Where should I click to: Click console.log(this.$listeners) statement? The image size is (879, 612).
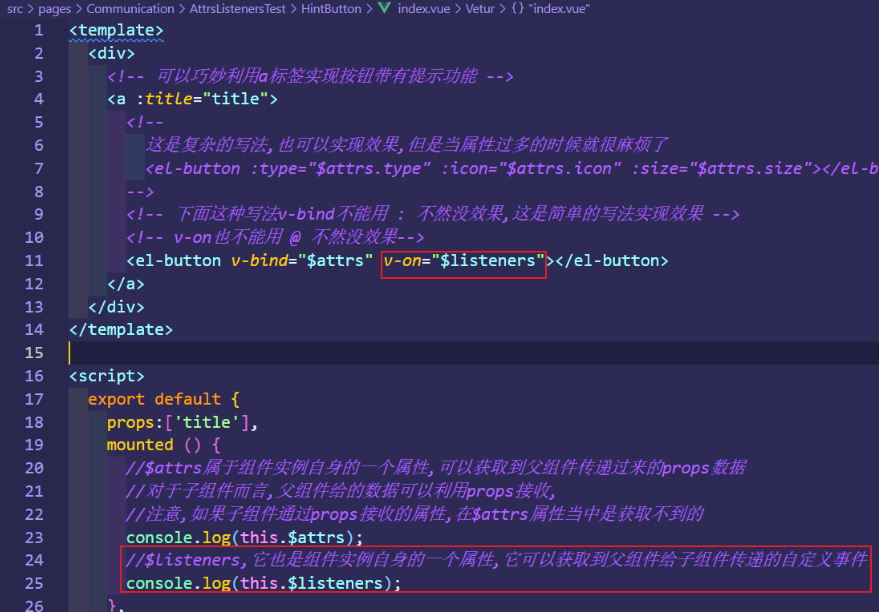tap(263, 583)
